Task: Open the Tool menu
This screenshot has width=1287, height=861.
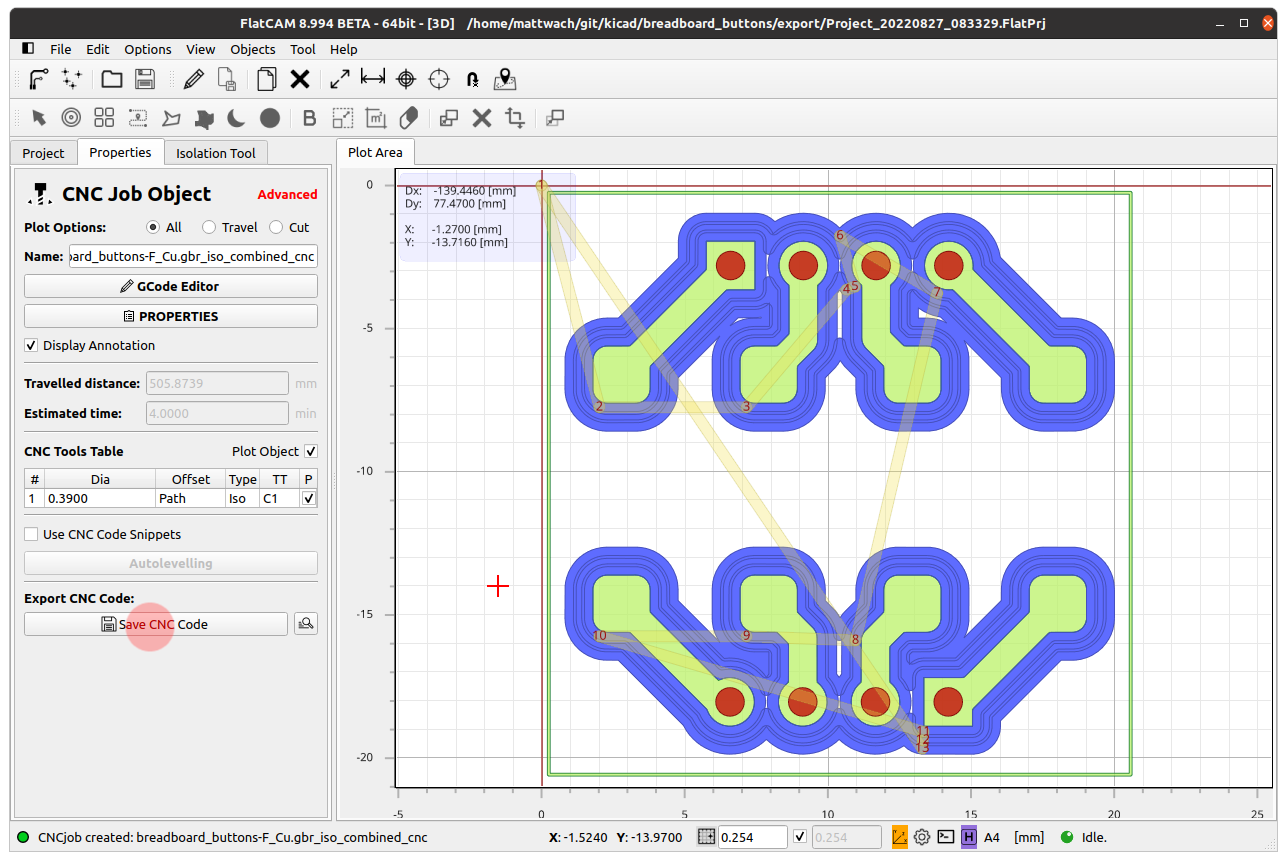Action: (303, 49)
